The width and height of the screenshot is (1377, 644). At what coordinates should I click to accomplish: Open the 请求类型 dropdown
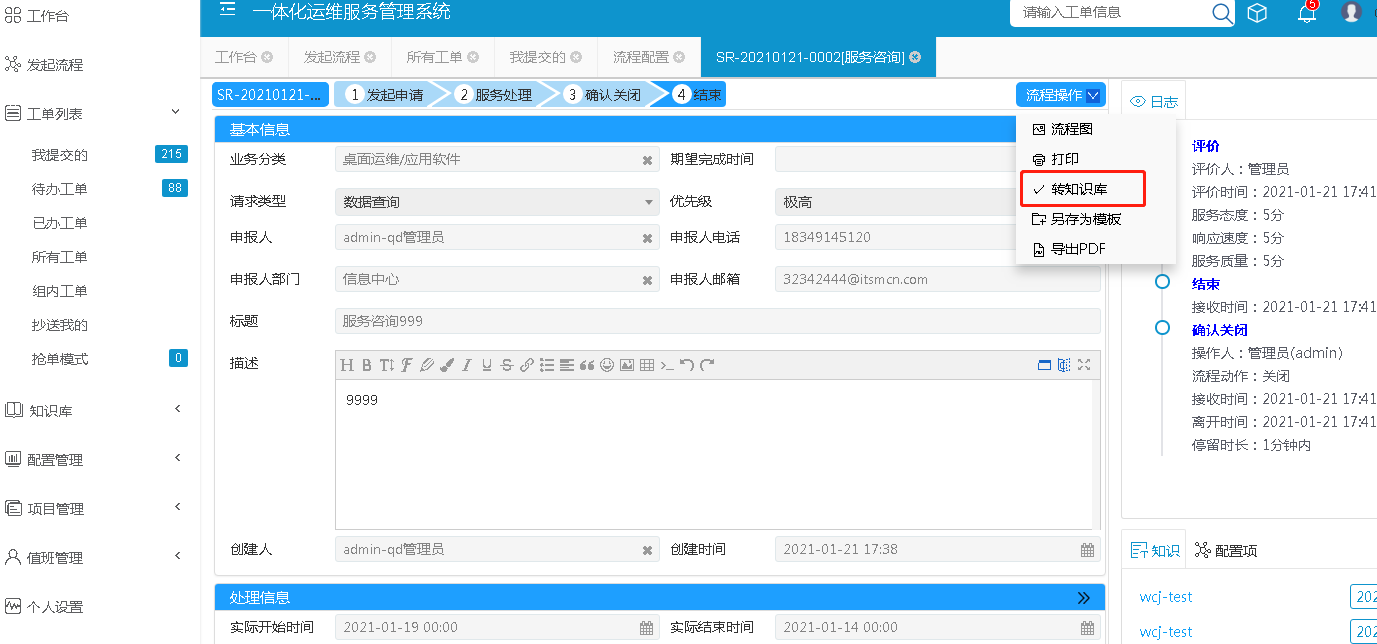pyautogui.click(x=497, y=202)
